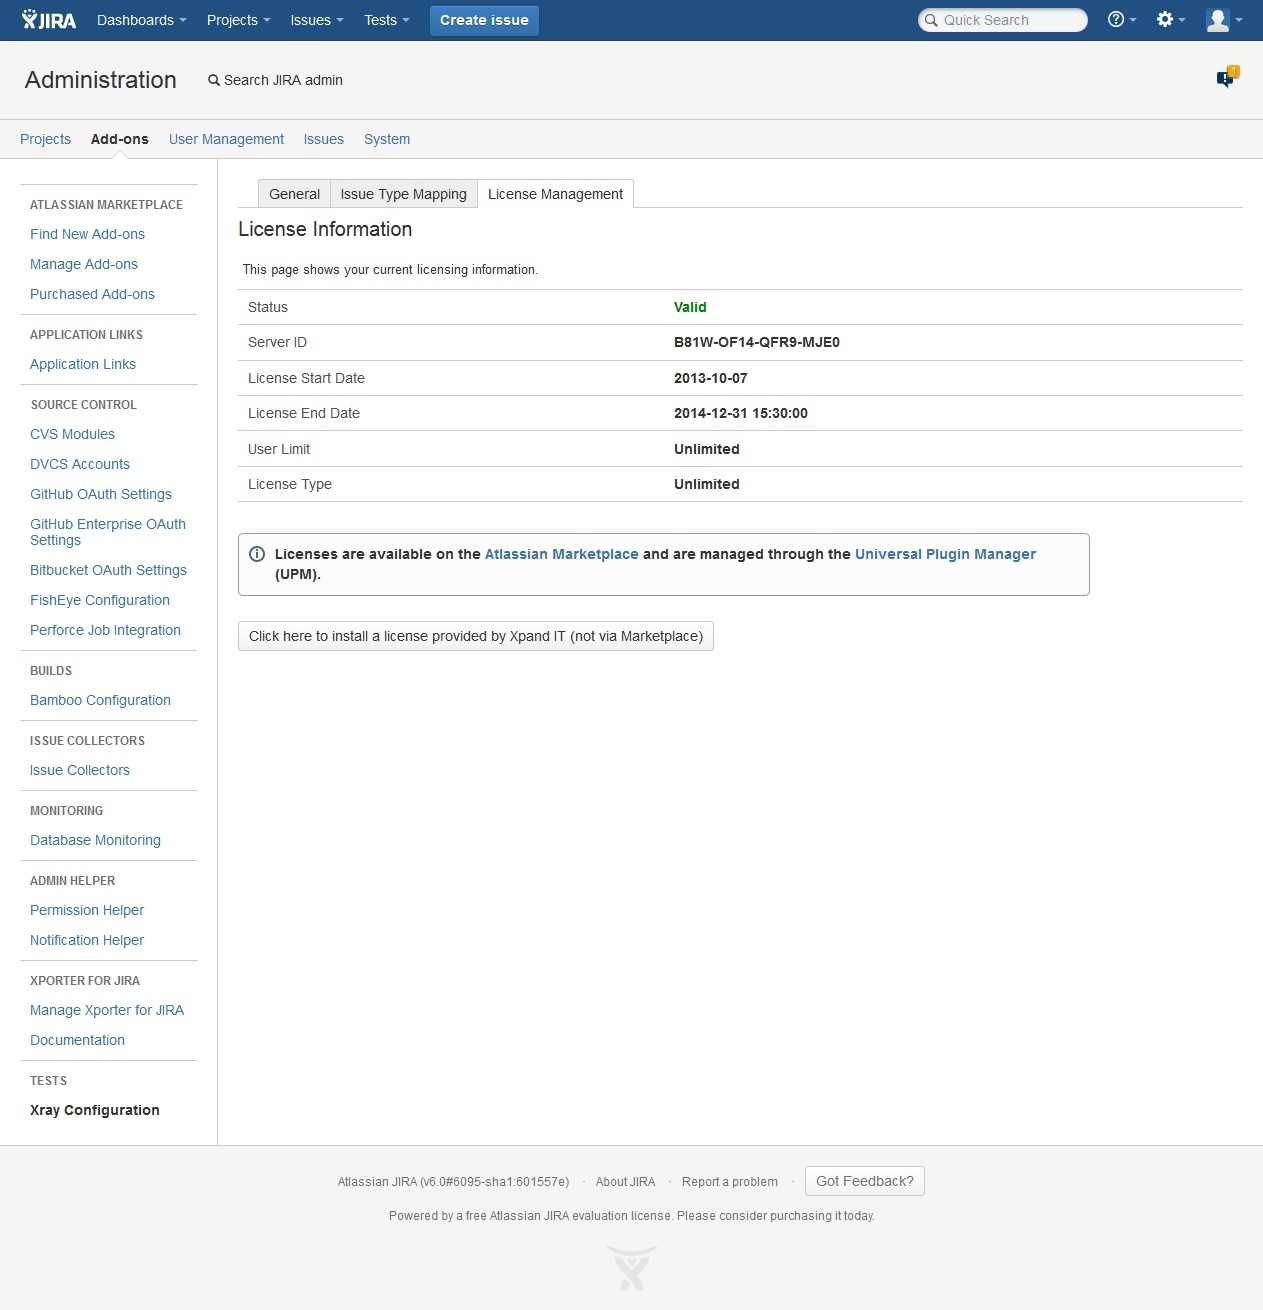Open Xporter Documentation link
The image size is (1263, 1310).
point(77,1040)
